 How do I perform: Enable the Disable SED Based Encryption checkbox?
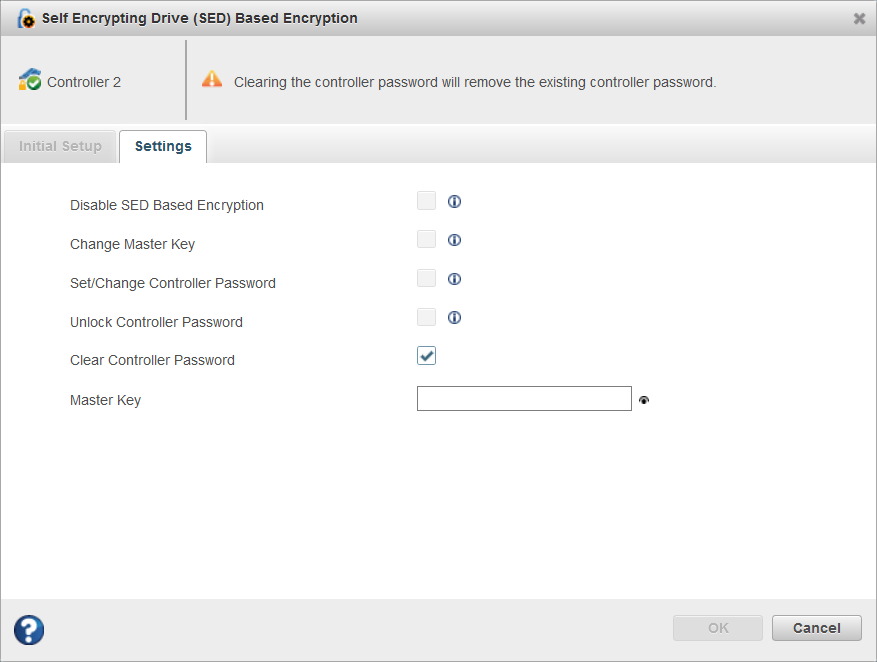point(426,200)
